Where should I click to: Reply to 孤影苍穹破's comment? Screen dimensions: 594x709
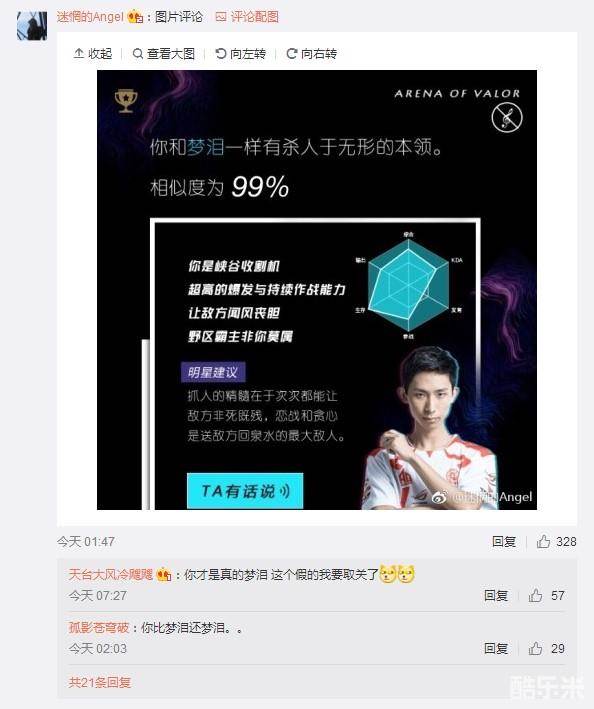coord(496,648)
